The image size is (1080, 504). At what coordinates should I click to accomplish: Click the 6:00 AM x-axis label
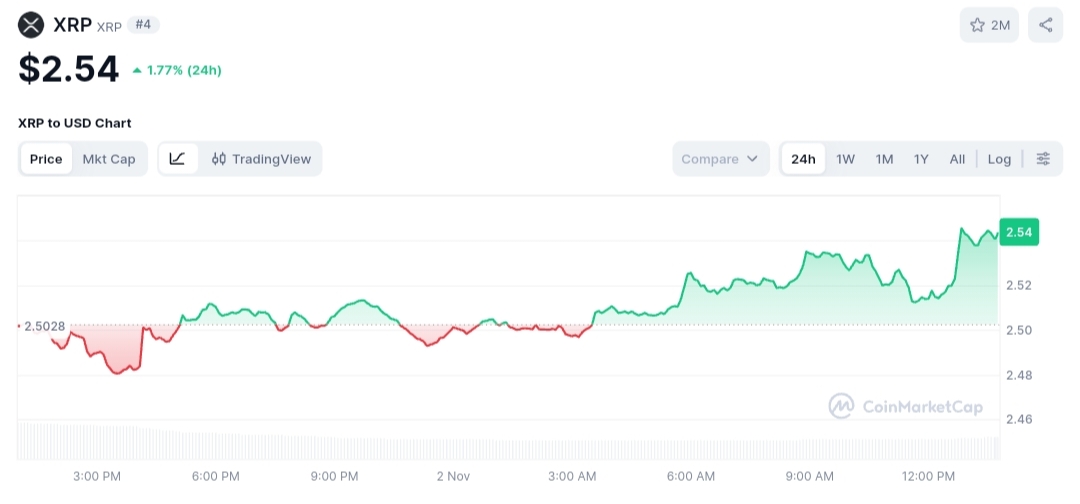point(691,476)
